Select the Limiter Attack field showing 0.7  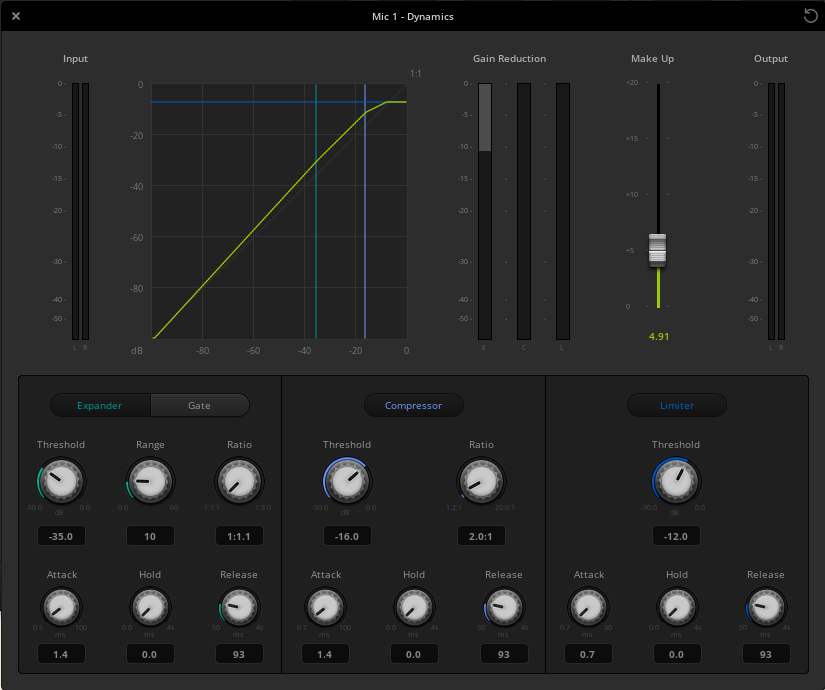(588, 654)
